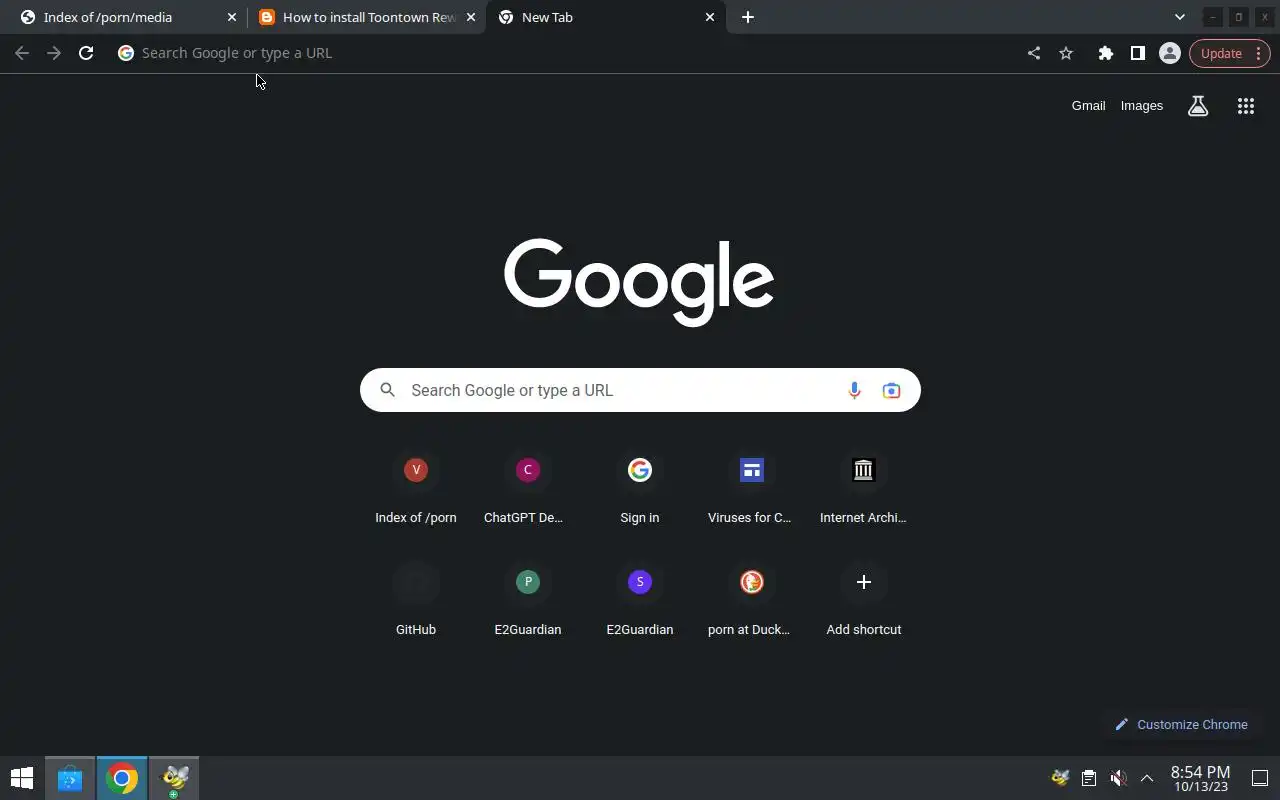Close the How to install Toontown tab

[x=471, y=17]
